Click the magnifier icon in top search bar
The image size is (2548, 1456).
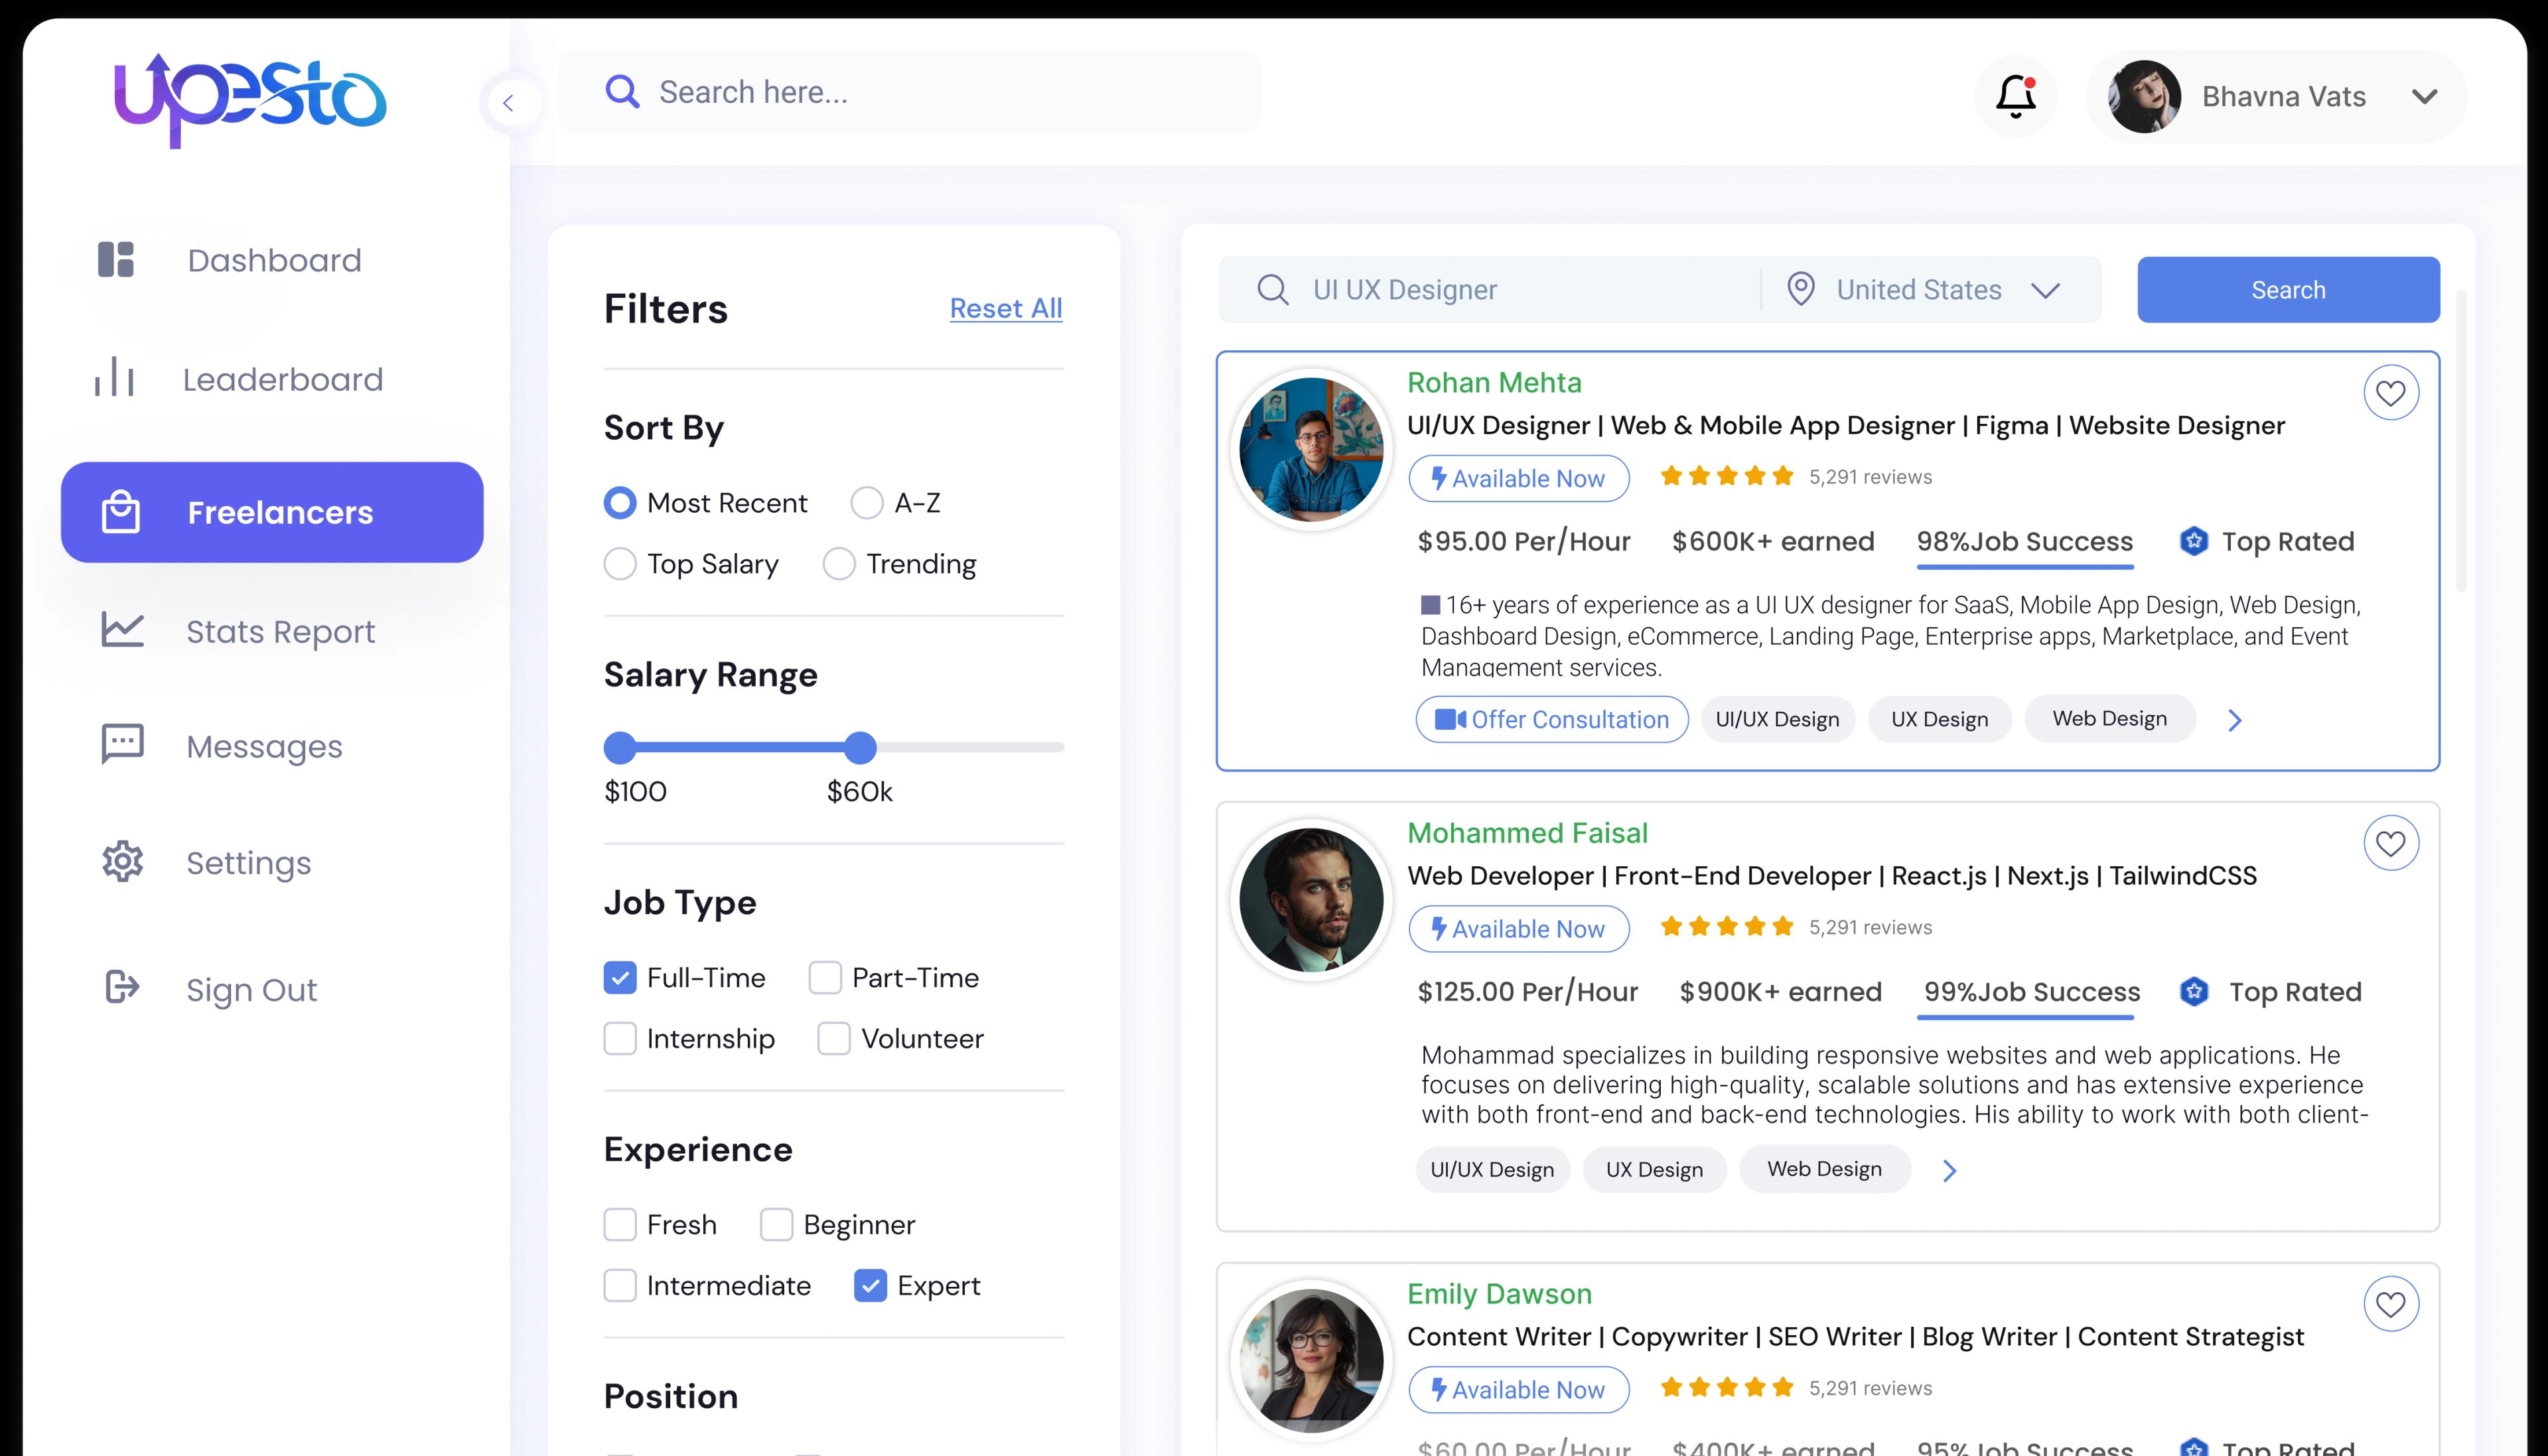coord(622,92)
